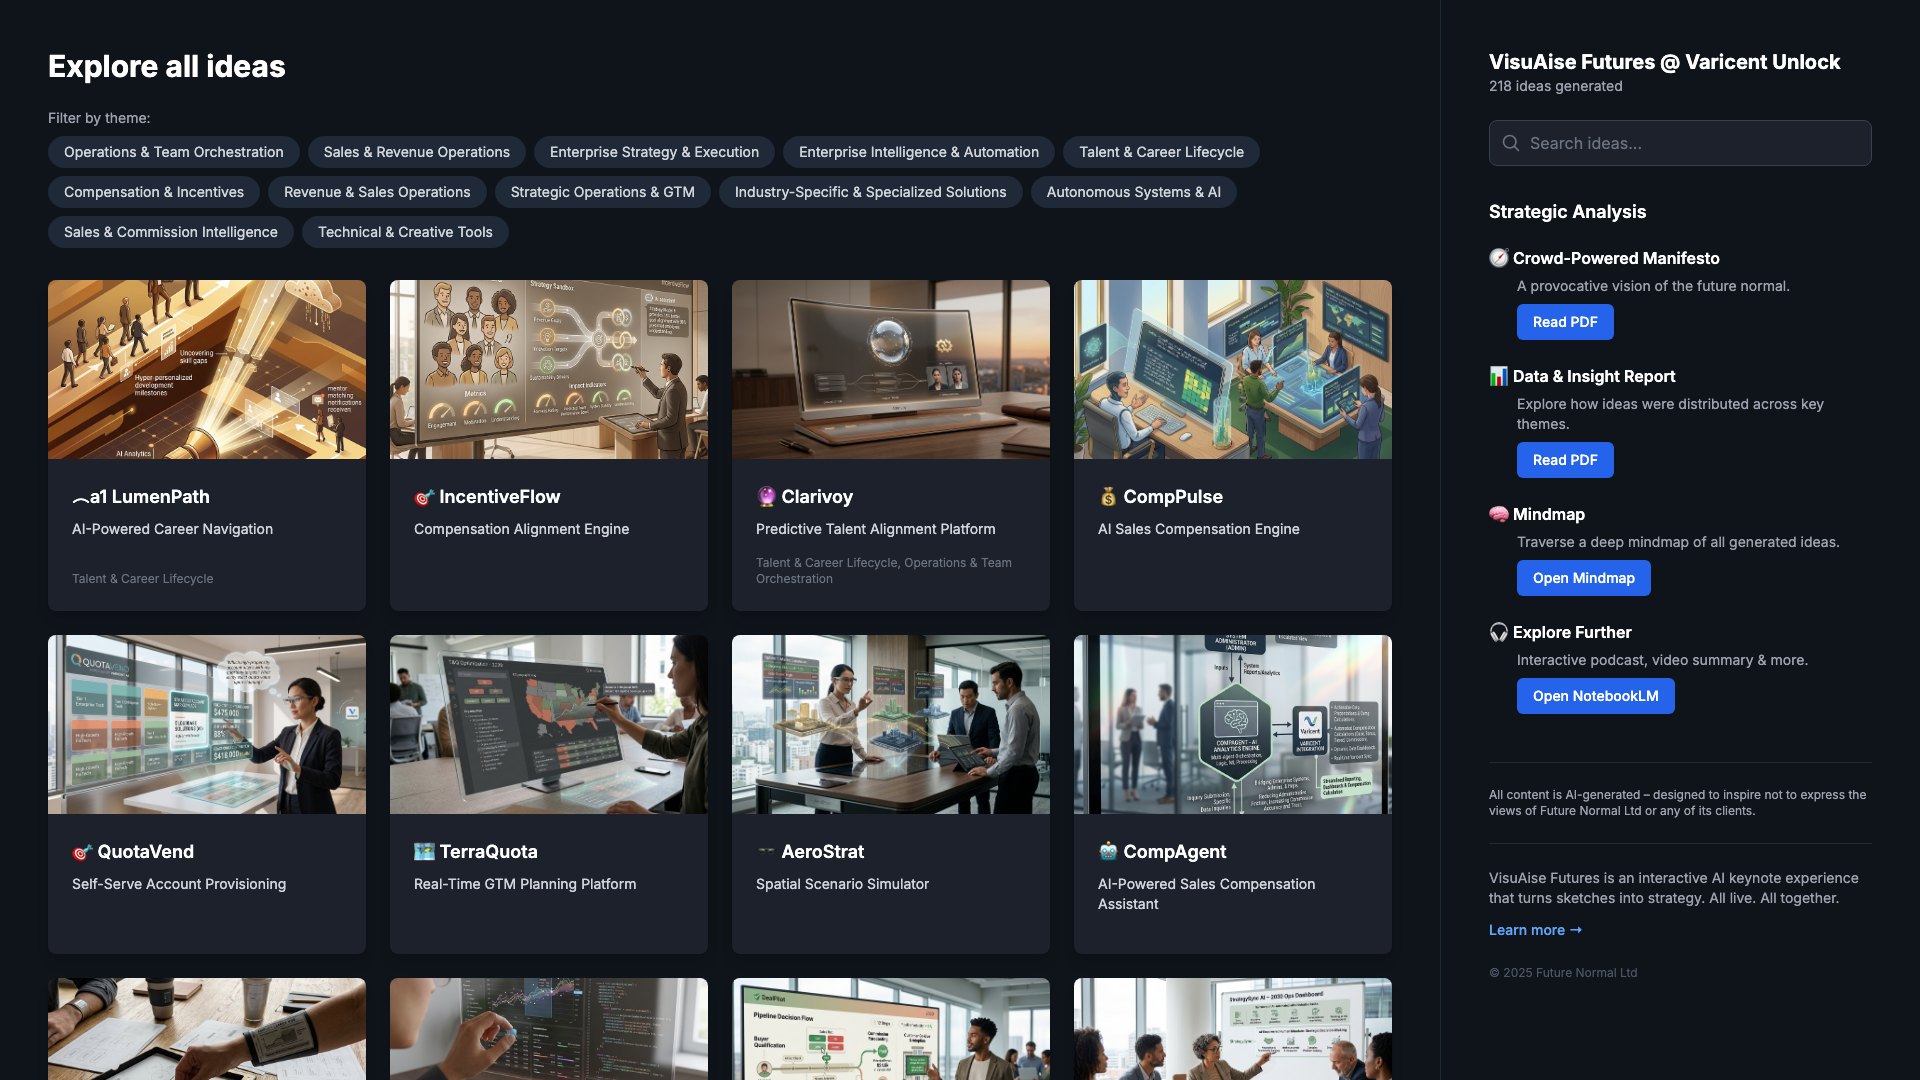Click the LumenPath title text

(160, 497)
